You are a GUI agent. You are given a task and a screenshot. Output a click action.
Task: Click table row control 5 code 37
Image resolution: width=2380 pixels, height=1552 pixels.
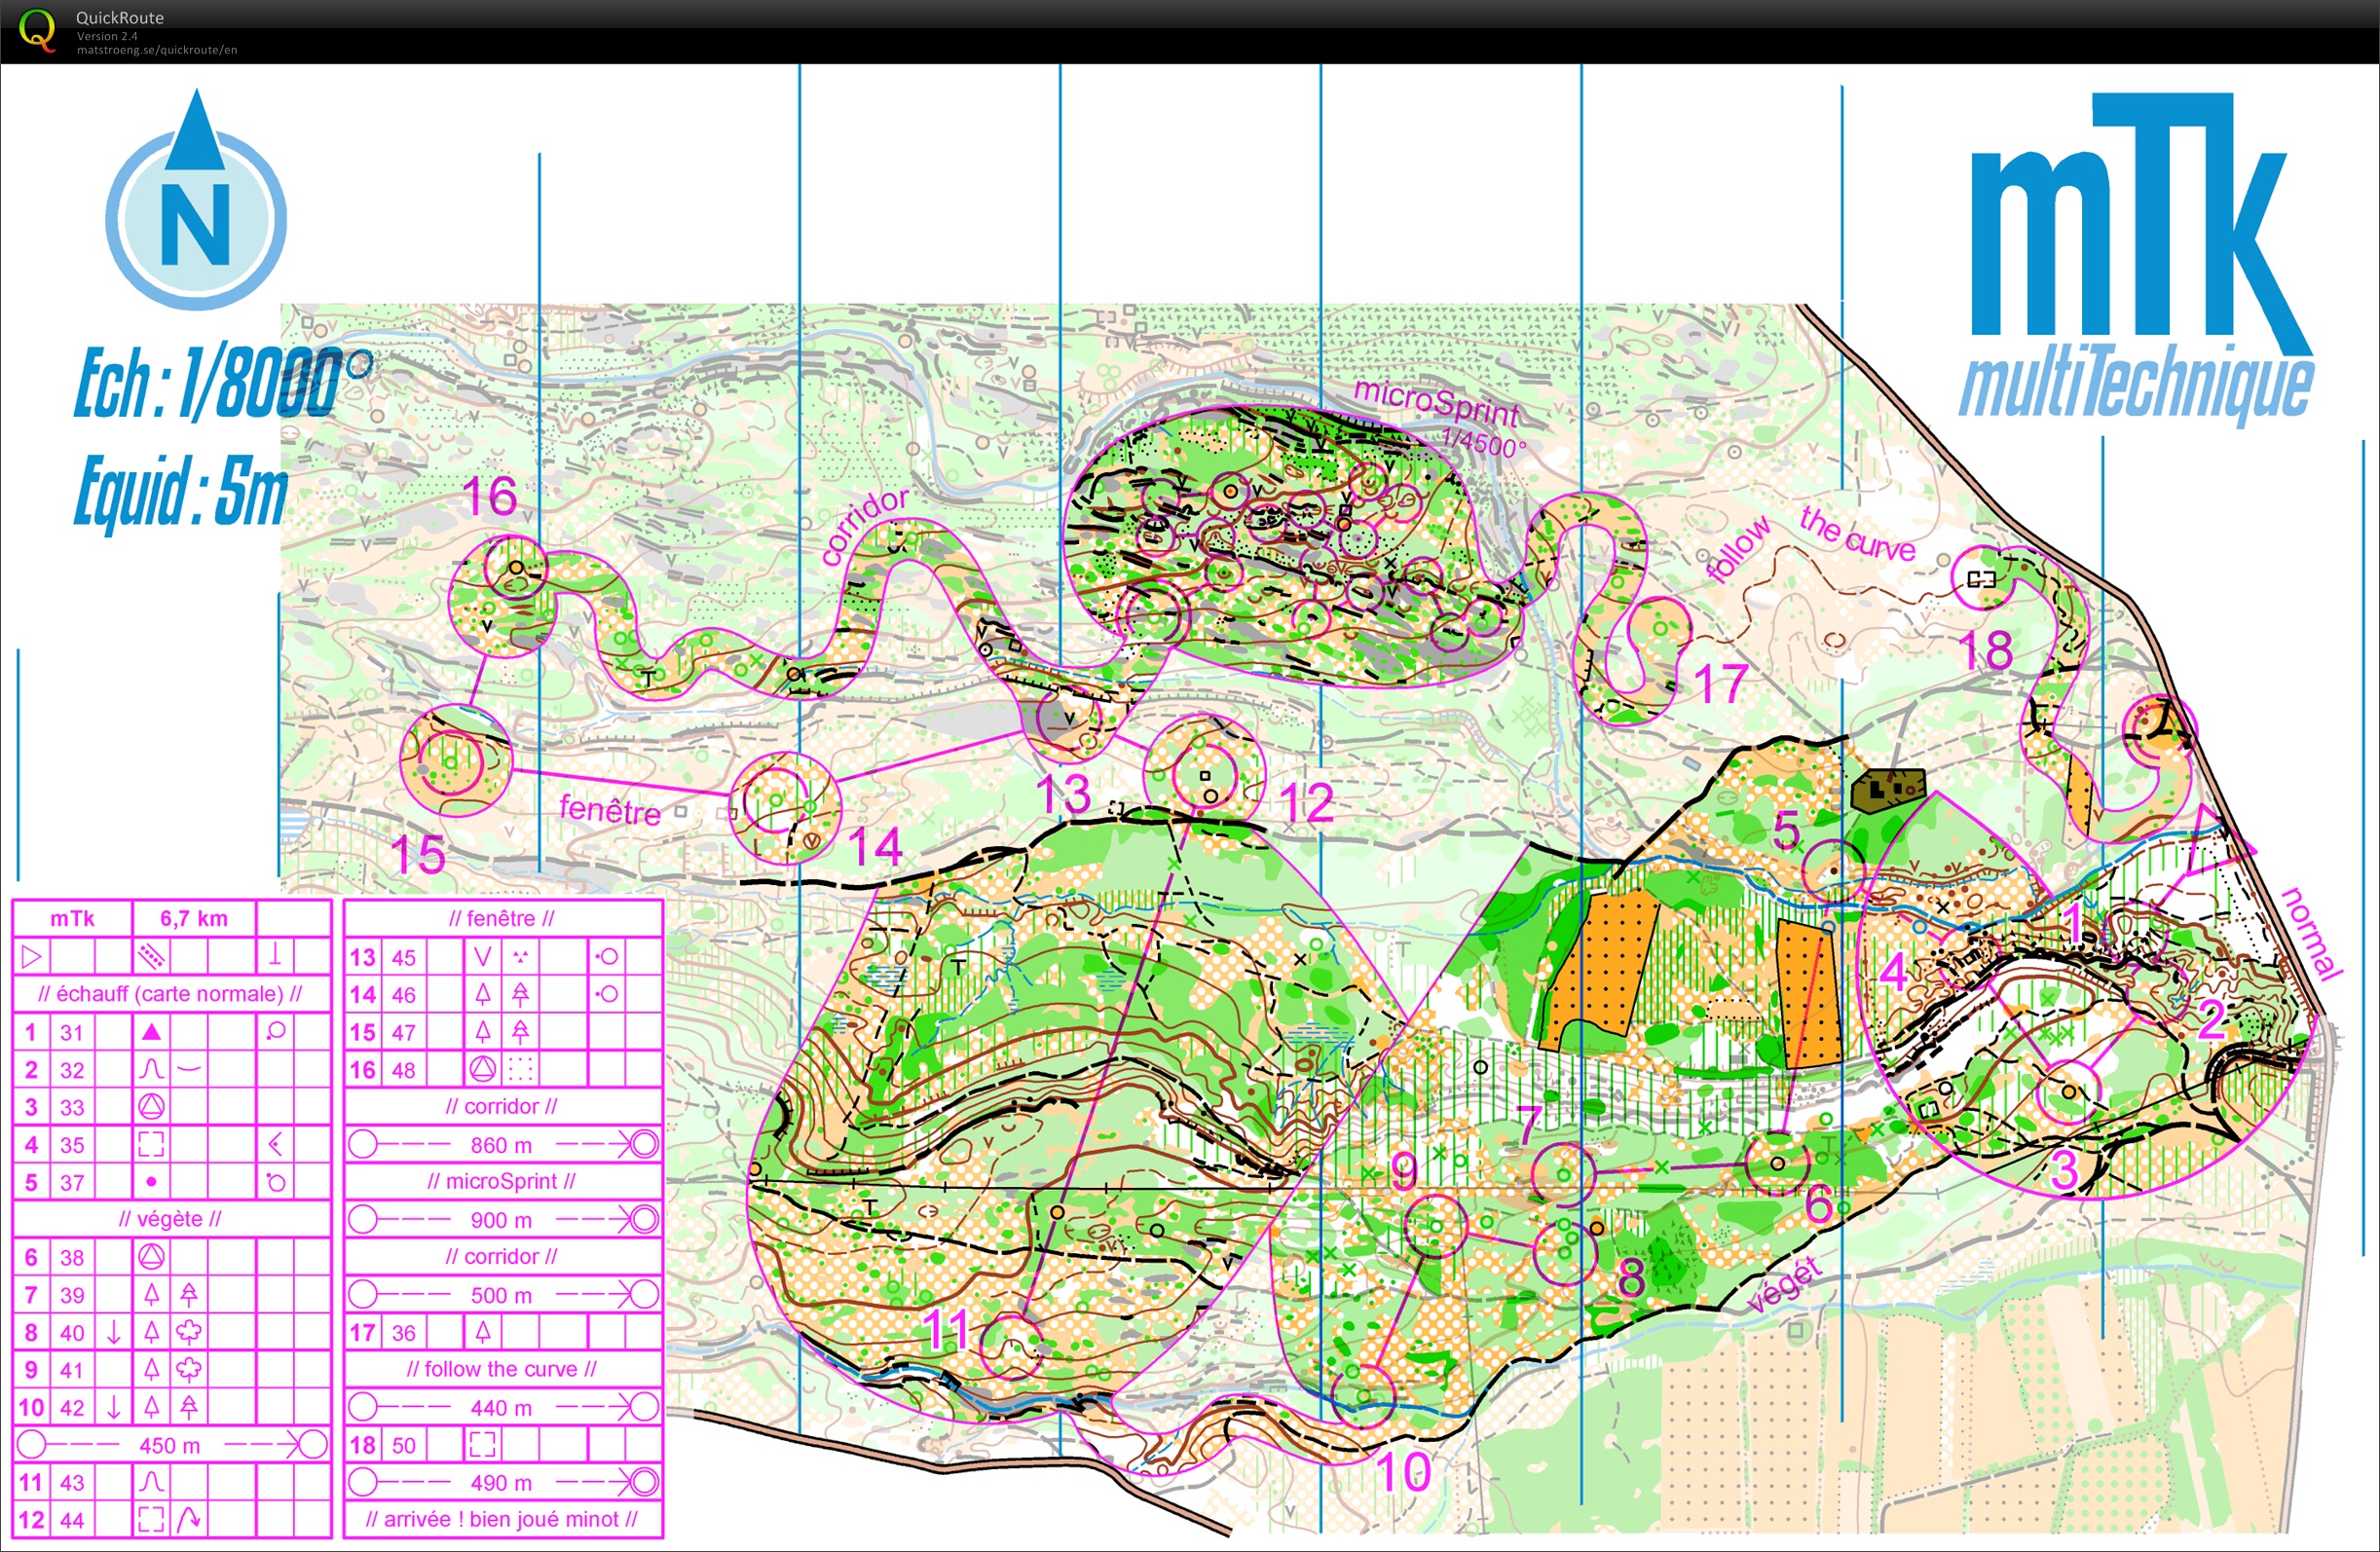coord(172,1182)
